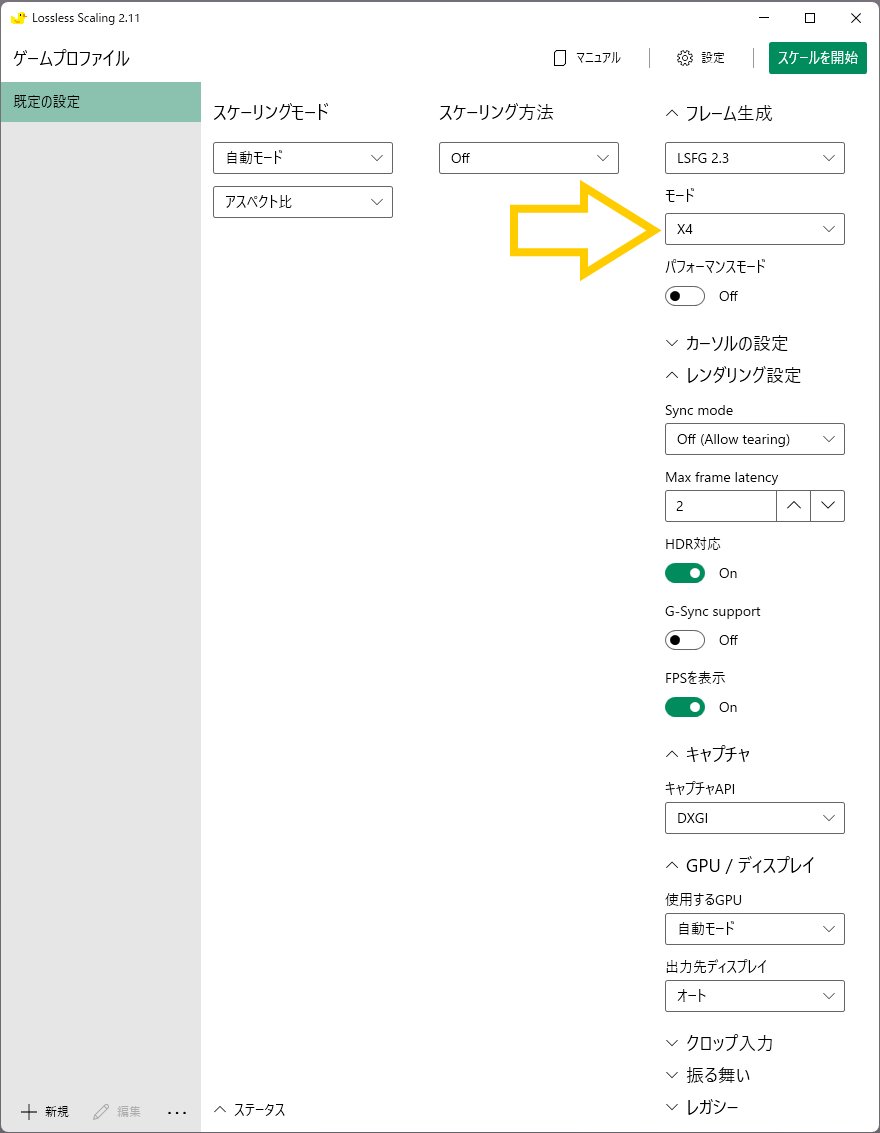Enable the G-Sync support switch
Image resolution: width=880 pixels, height=1133 pixels.
click(684, 640)
